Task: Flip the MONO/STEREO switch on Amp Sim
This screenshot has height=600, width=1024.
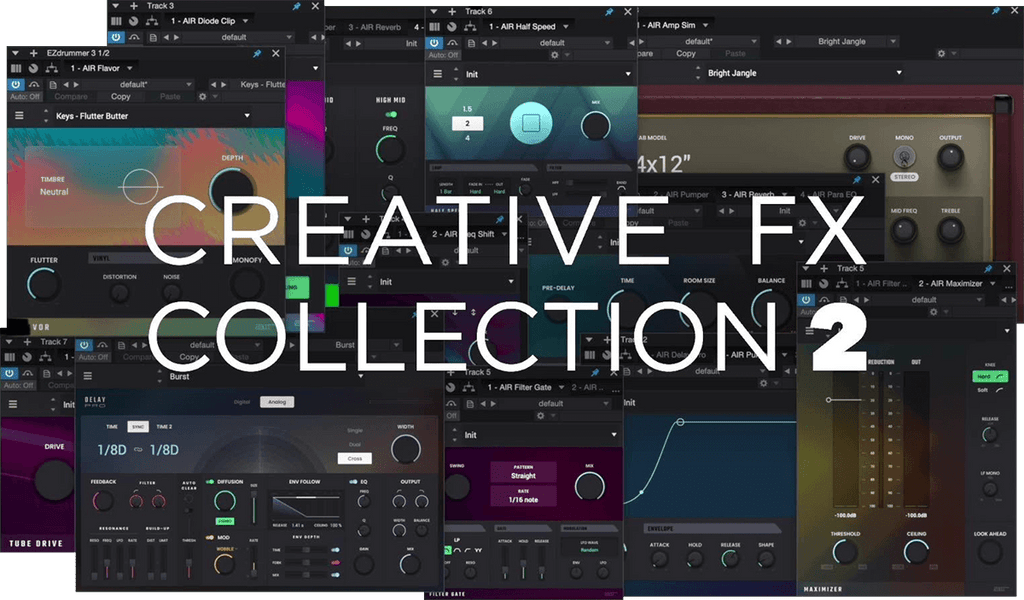Action: click(x=904, y=156)
